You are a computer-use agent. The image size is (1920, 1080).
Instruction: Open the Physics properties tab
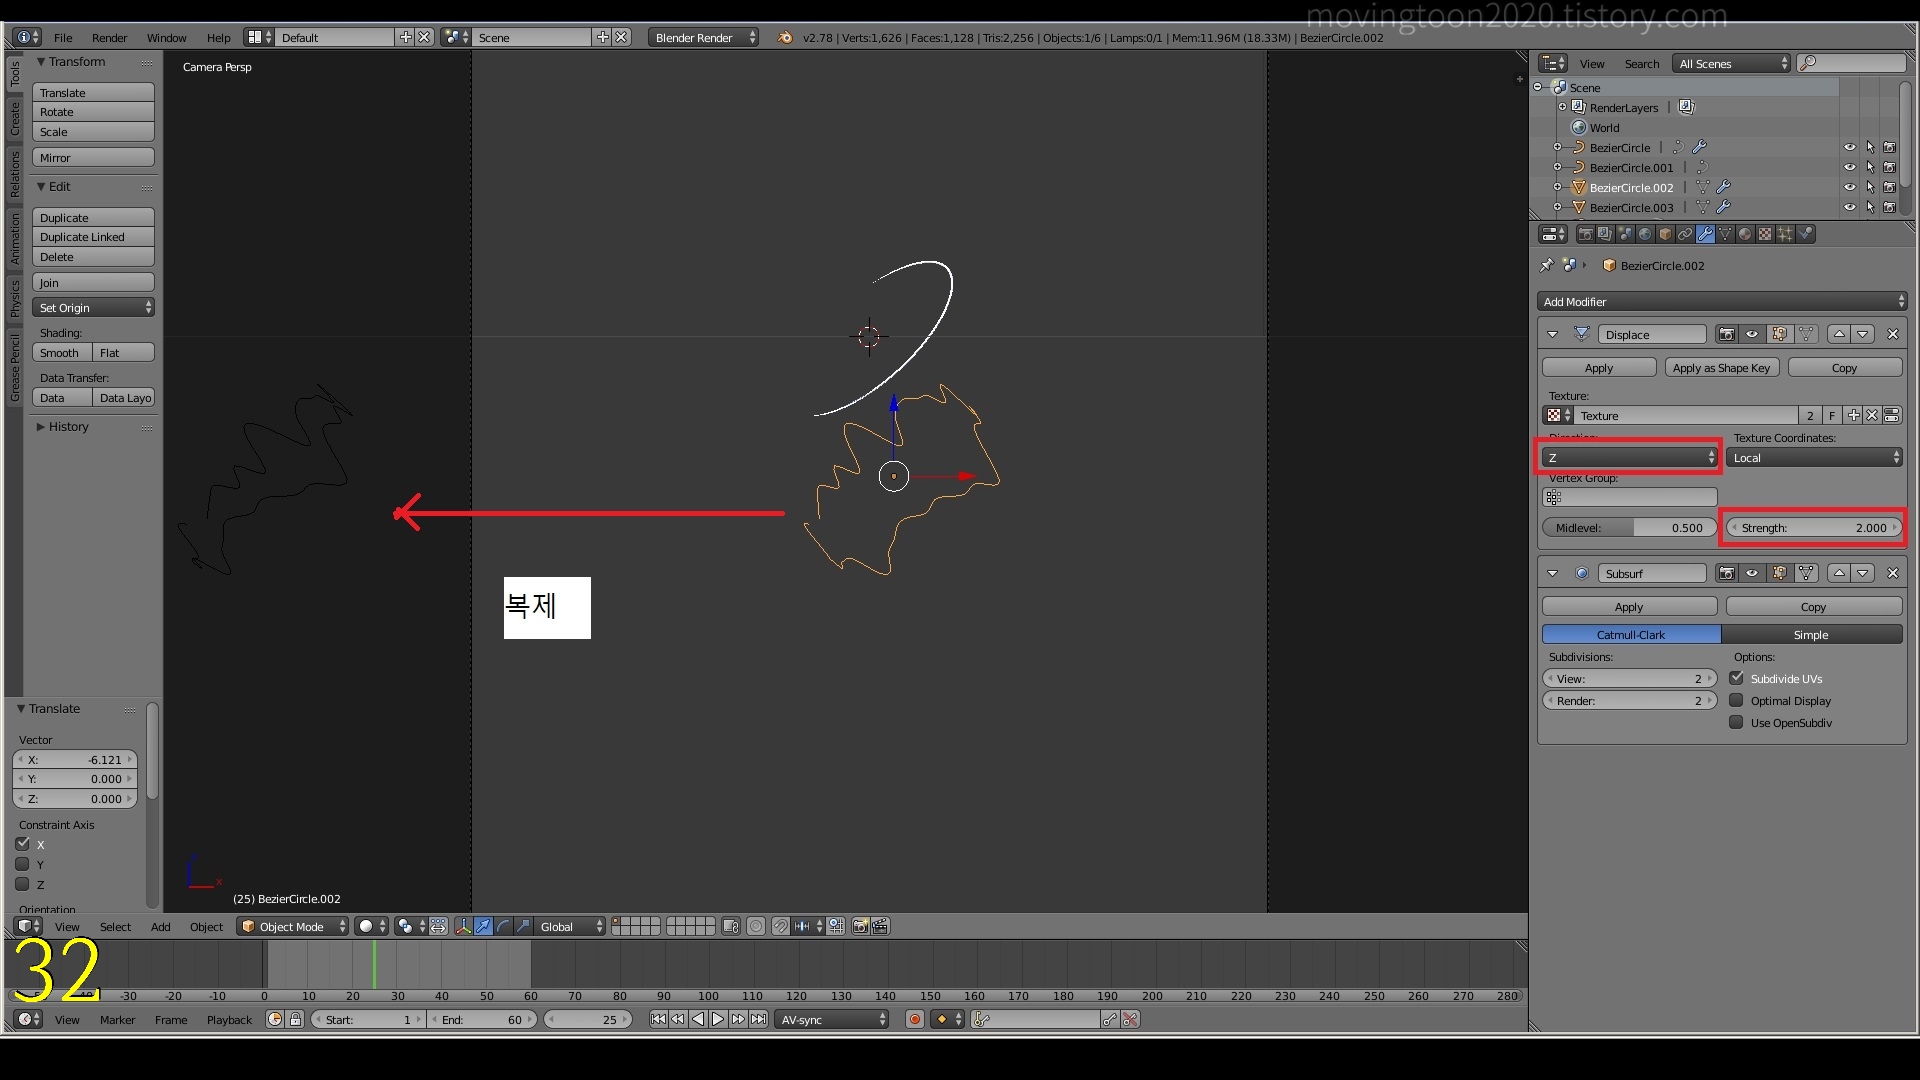point(1805,234)
